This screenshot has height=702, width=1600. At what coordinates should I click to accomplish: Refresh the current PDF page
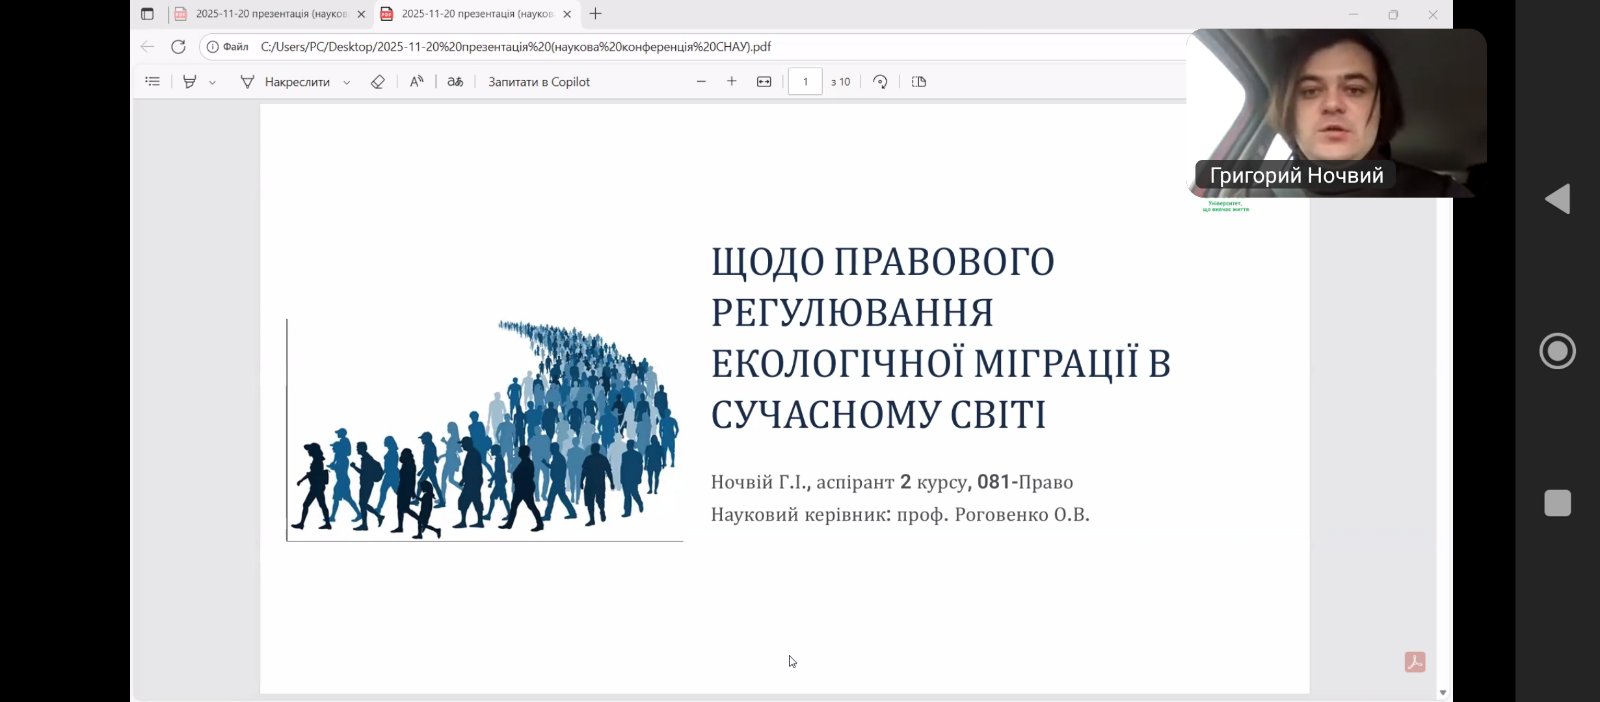[178, 47]
